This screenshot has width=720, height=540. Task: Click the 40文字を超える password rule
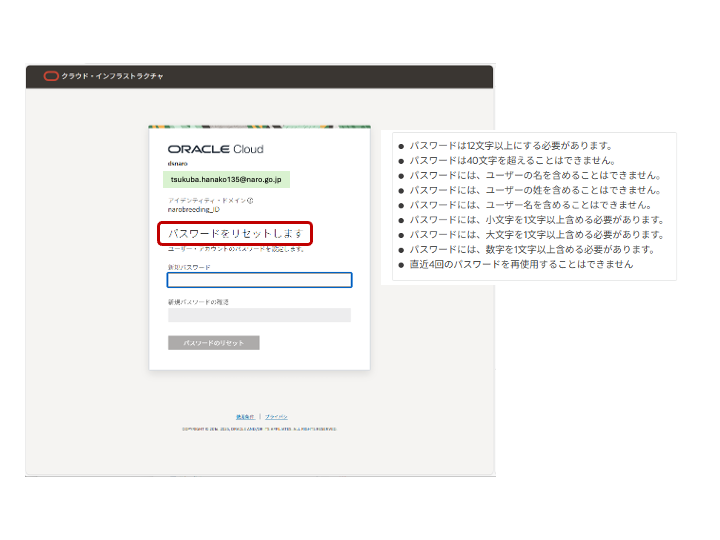point(512,160)
